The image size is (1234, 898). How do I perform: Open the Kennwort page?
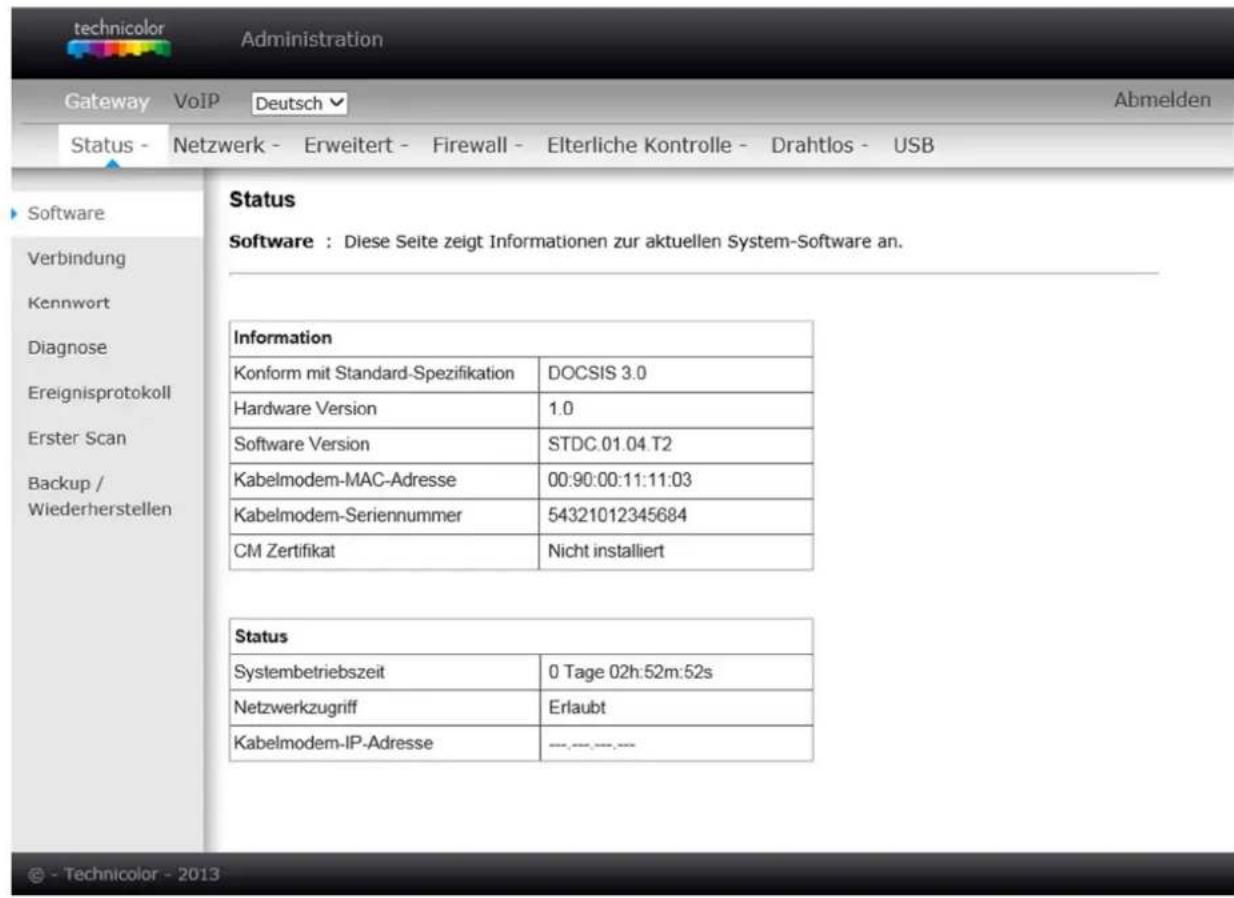point(69,302)
